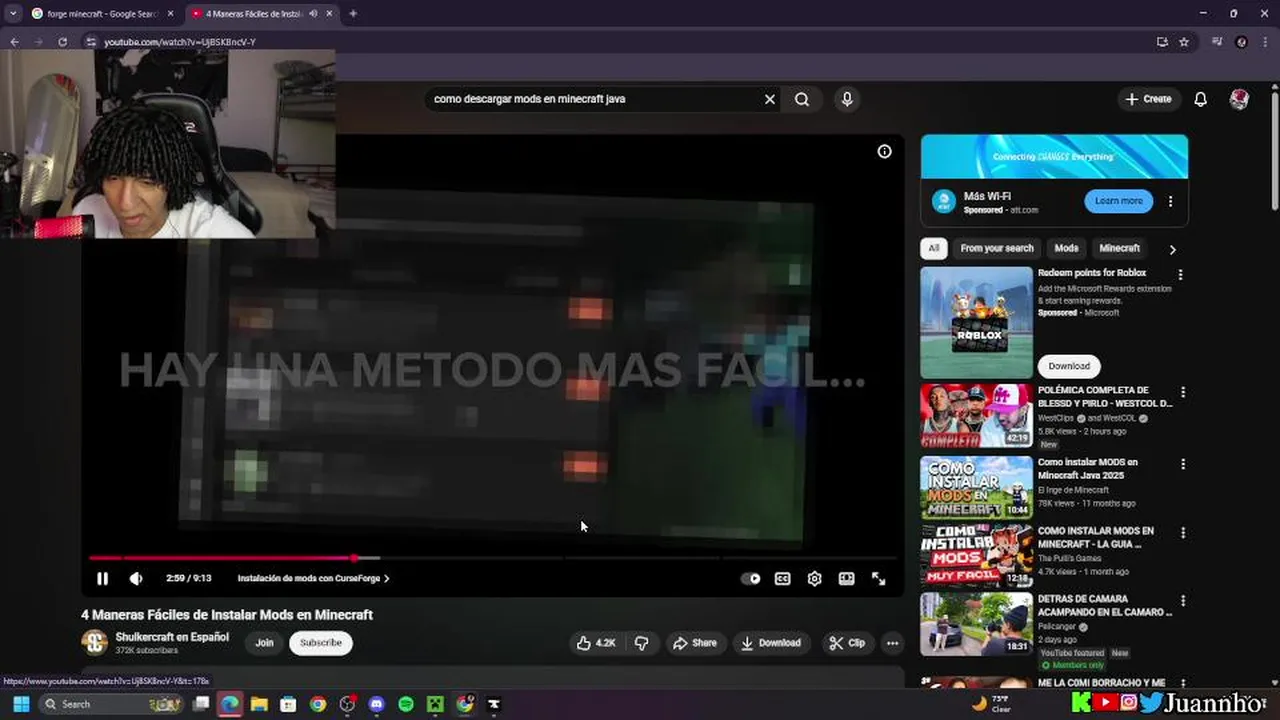This screenshot has height=720, width=1280.
Task: Open options for 'LA GUIA' video
Action: [1182, 532]
